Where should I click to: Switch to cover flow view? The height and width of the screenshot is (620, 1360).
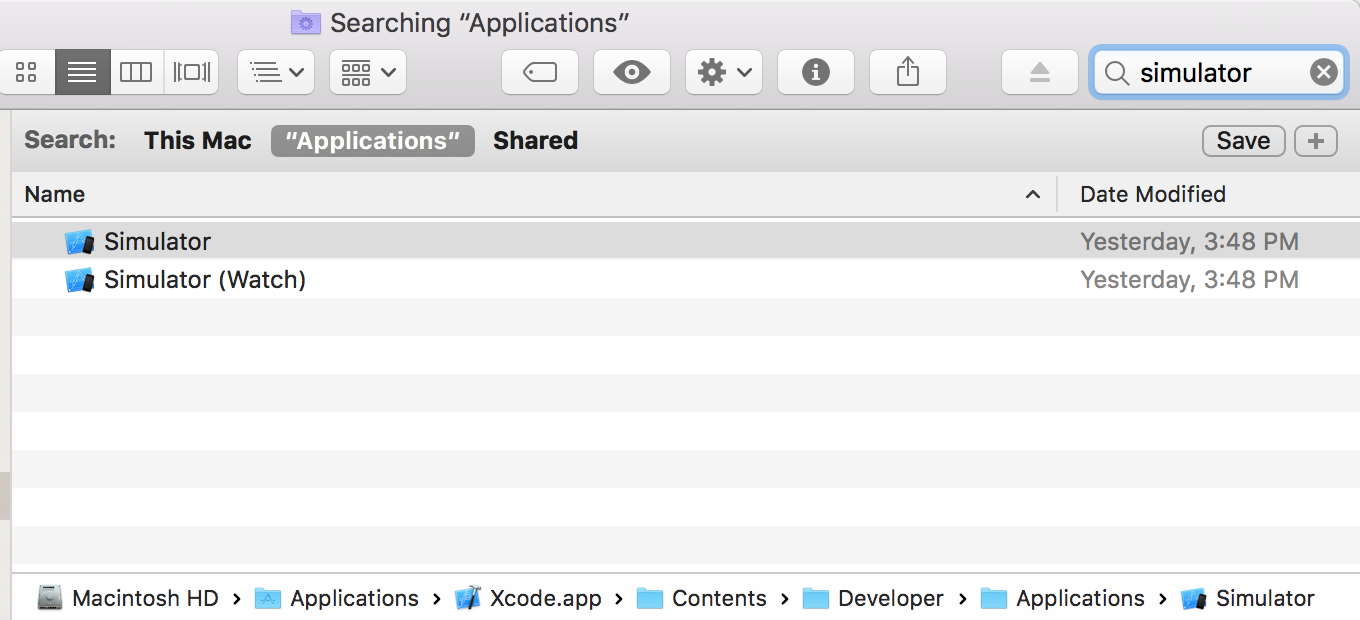(x=191, y=72)
